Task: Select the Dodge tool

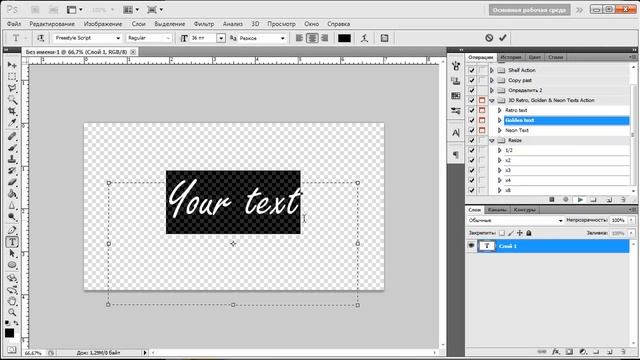Action: pyautogui.click(x=12, y=217)
